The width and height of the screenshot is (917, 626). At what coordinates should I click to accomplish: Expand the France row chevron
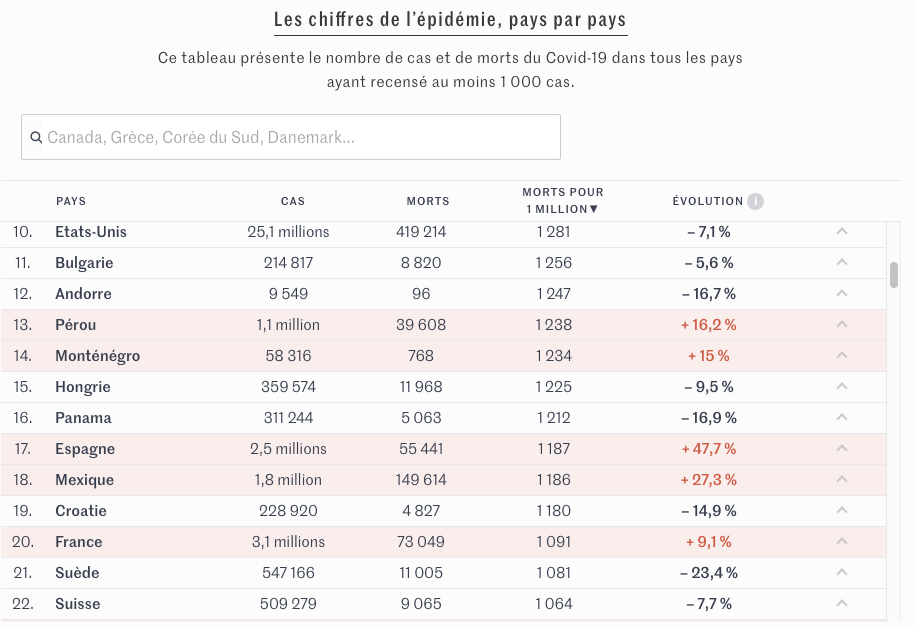pos(842,542)
